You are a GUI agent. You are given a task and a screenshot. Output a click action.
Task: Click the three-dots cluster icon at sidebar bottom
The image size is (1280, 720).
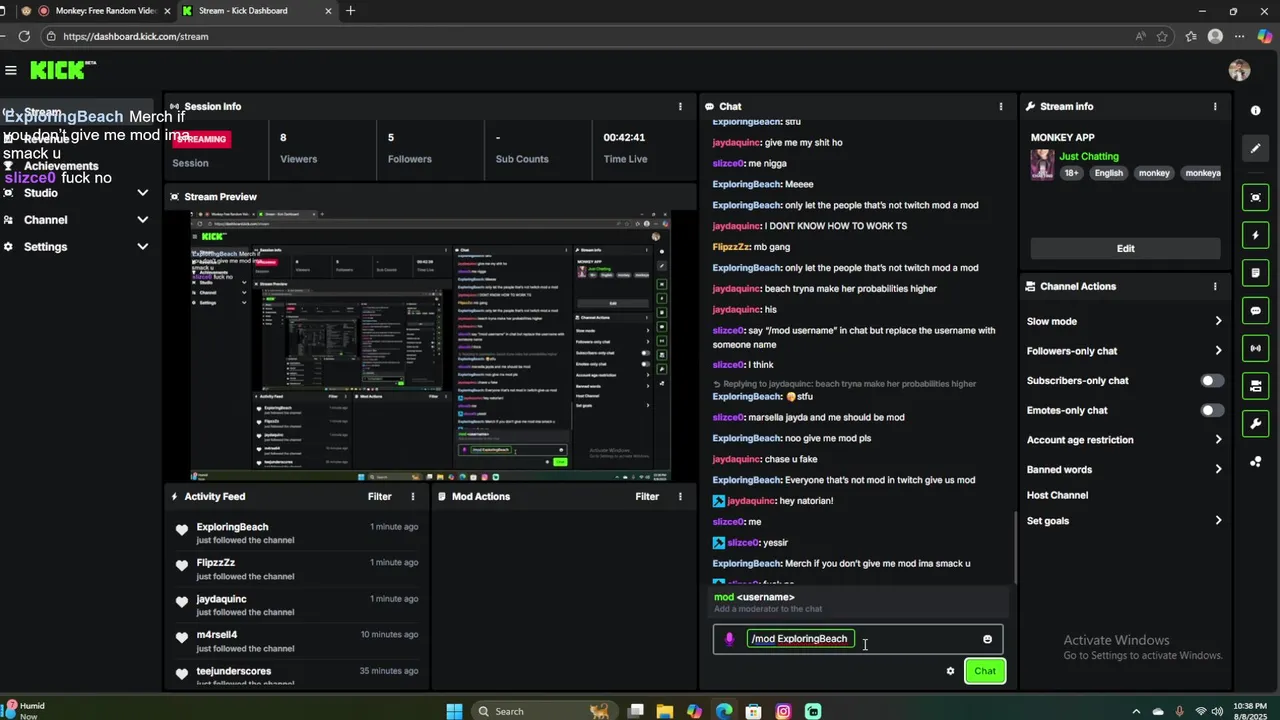coord(1256,461)
